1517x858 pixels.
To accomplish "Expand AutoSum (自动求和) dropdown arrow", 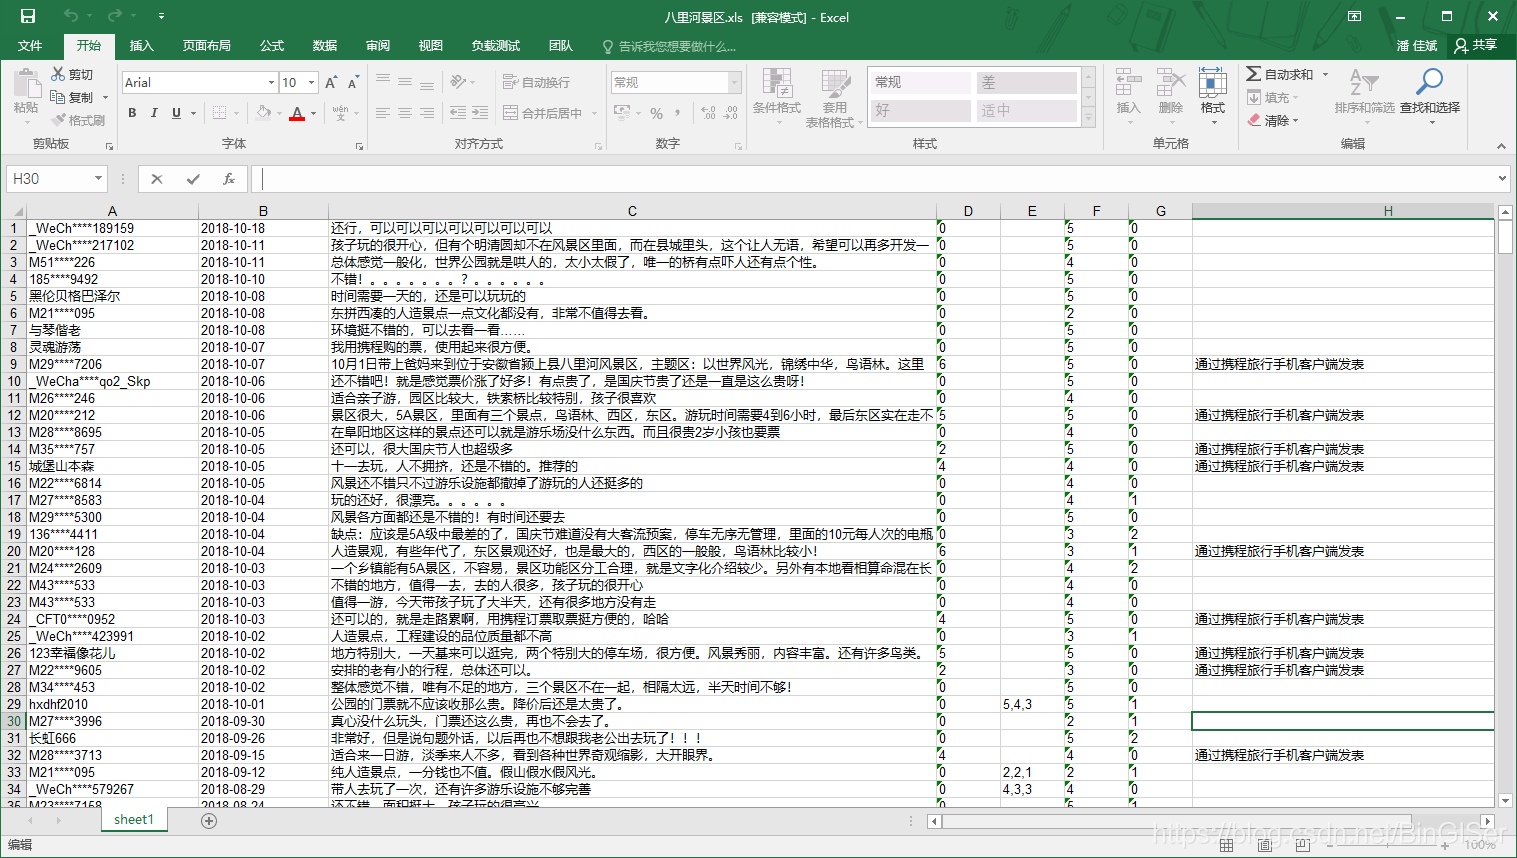I will [1326, 74].
